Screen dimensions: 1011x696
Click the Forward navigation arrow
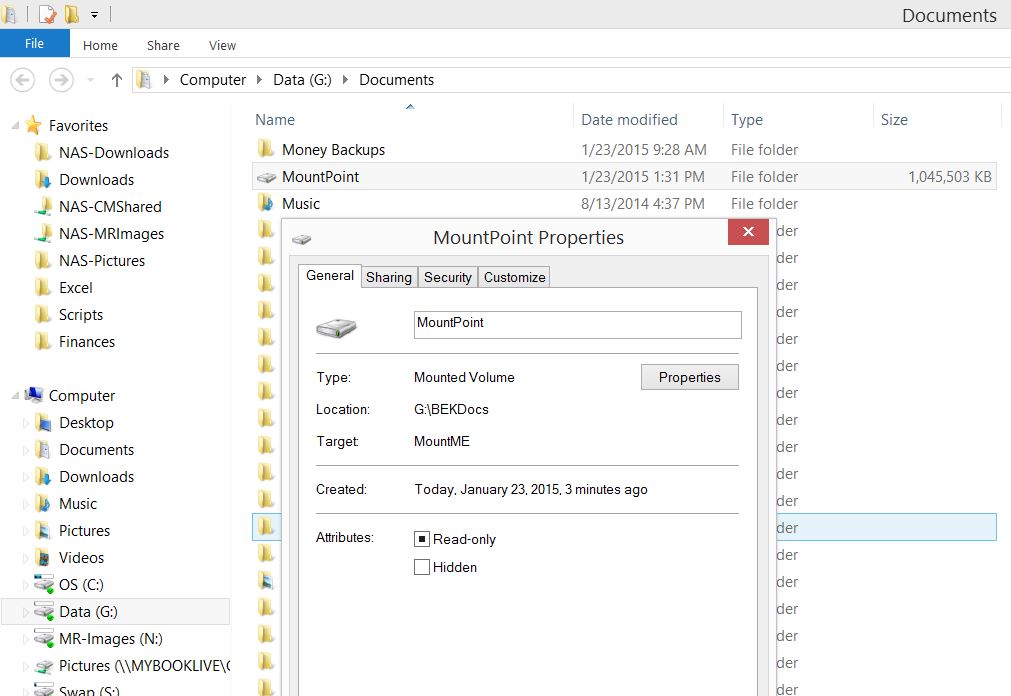point(61,80)
